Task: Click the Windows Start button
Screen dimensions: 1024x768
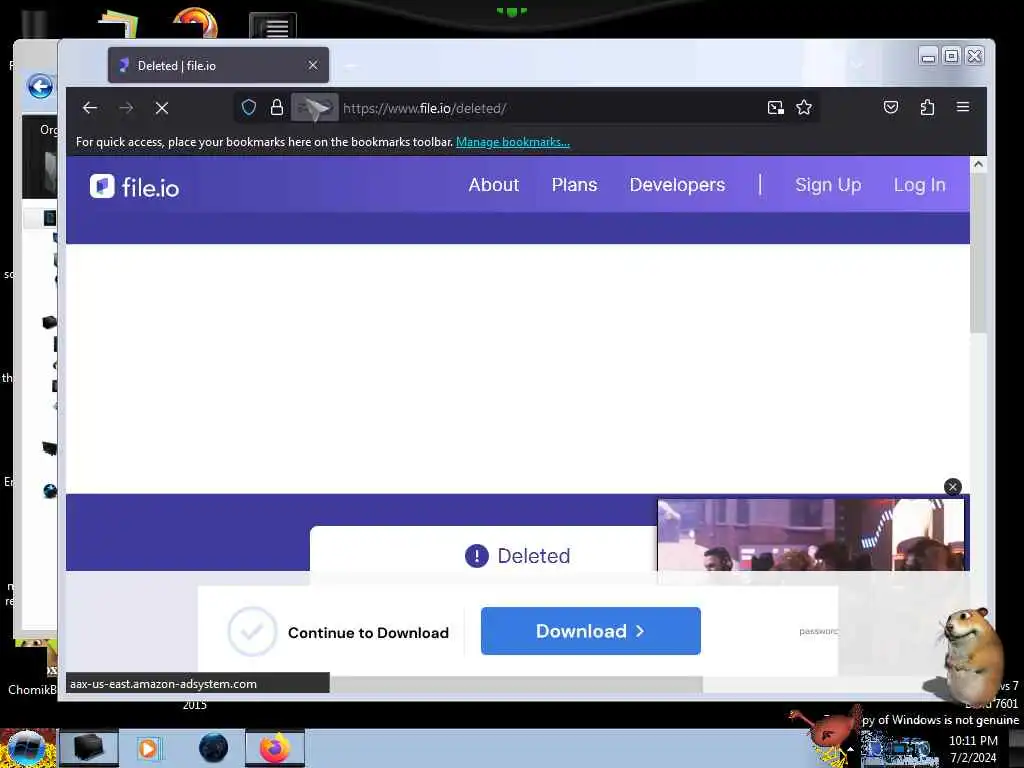Action: [27, 748]
